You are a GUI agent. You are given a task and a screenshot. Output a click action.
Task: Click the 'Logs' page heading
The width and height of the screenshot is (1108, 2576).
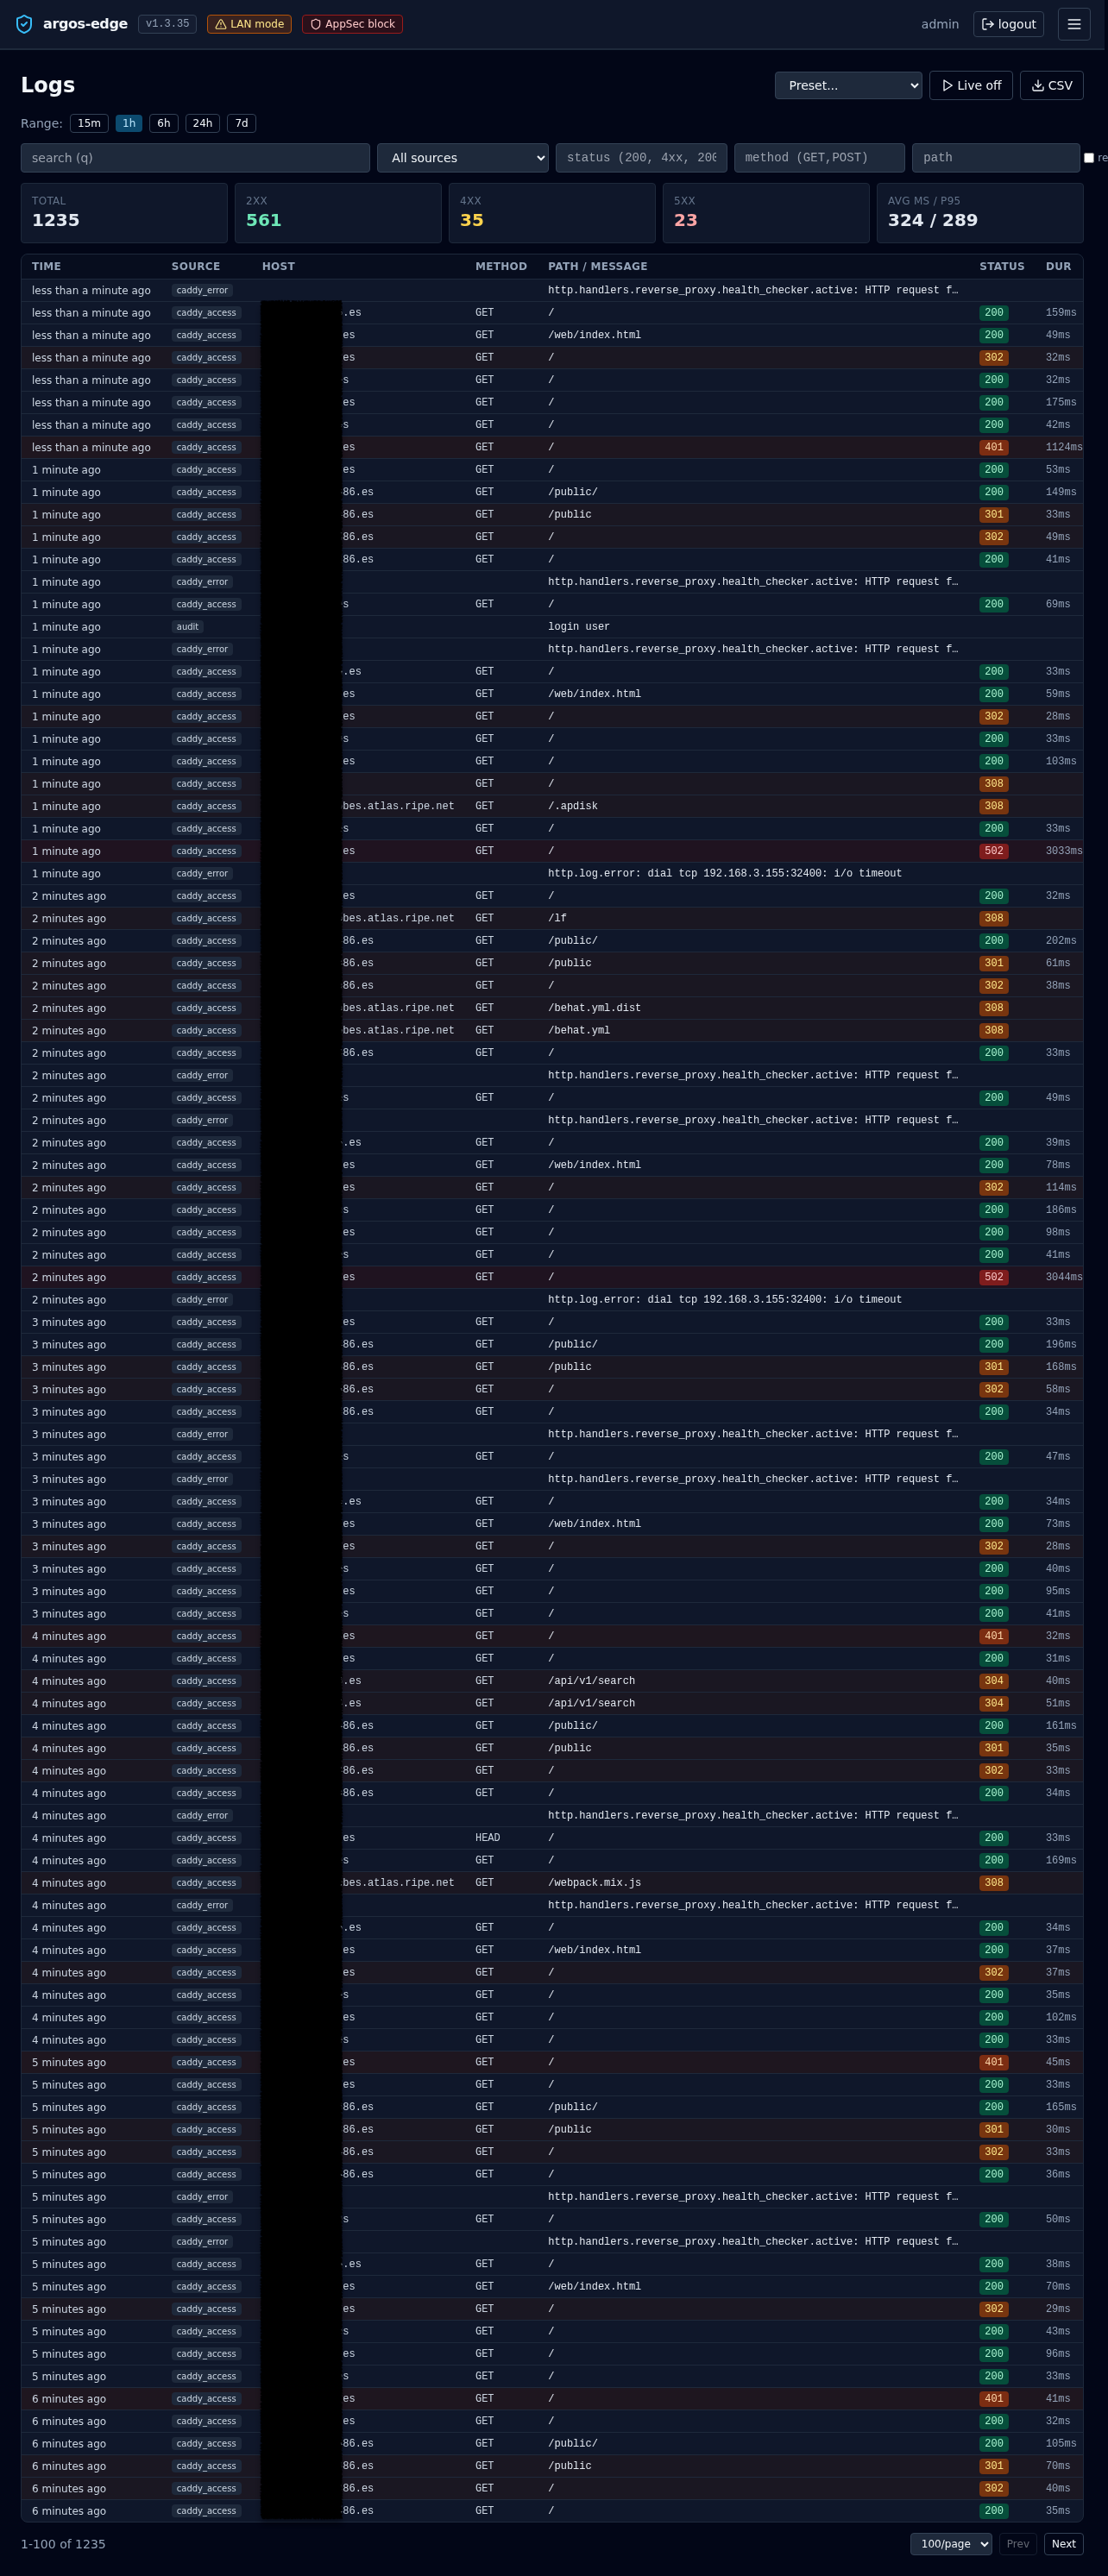[x=48, y=85]
